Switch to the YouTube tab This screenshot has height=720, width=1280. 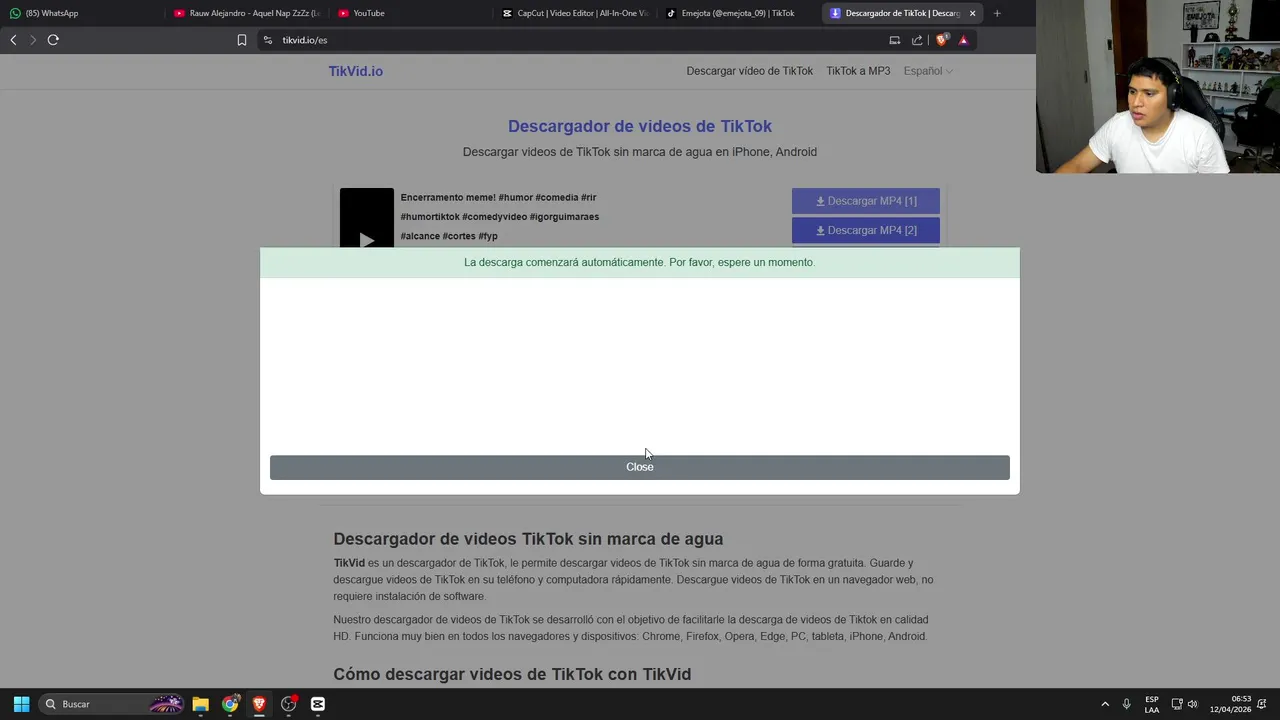[410, 13]
